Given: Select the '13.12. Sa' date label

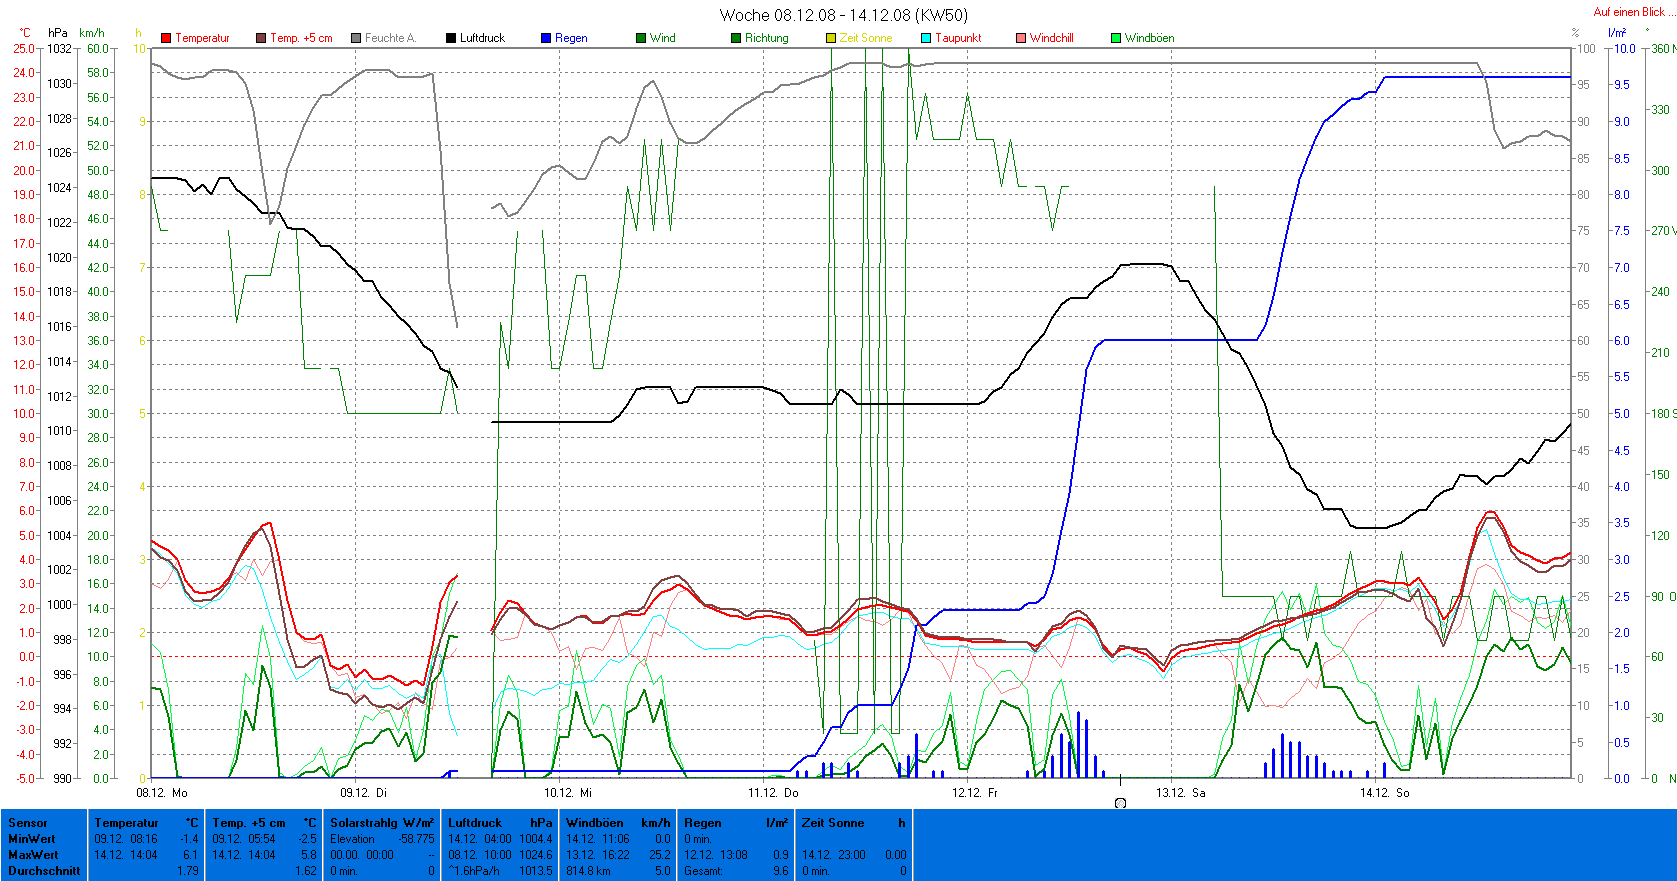Looking at the screenshot, I should tap(1180, 793).
